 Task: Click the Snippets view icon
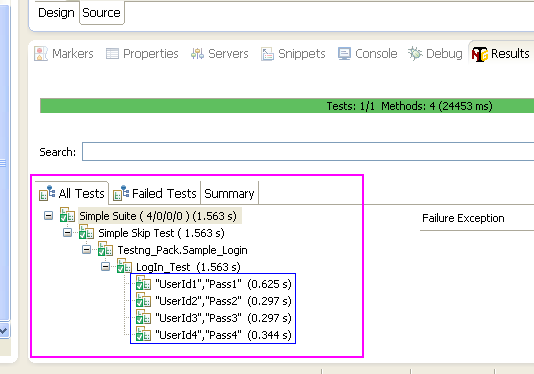tap(267, 54)
